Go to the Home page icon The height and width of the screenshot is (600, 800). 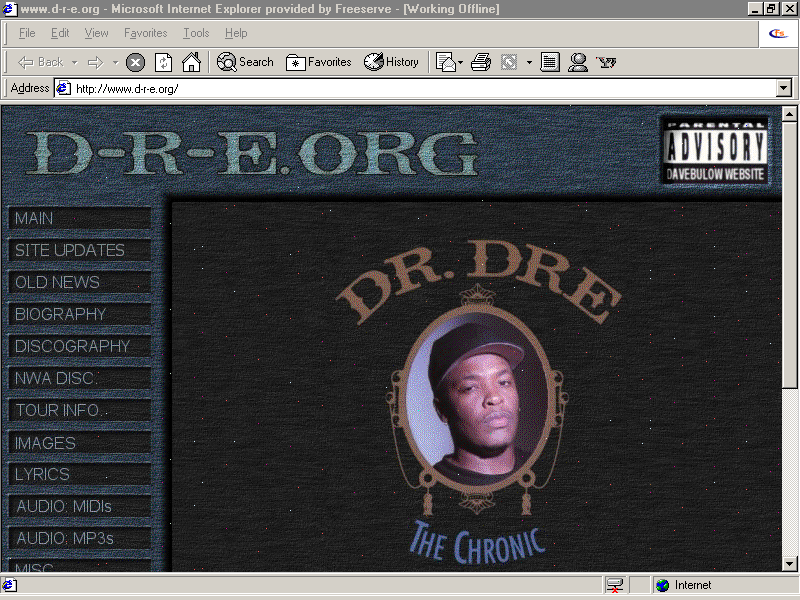(x=191, y=62)
